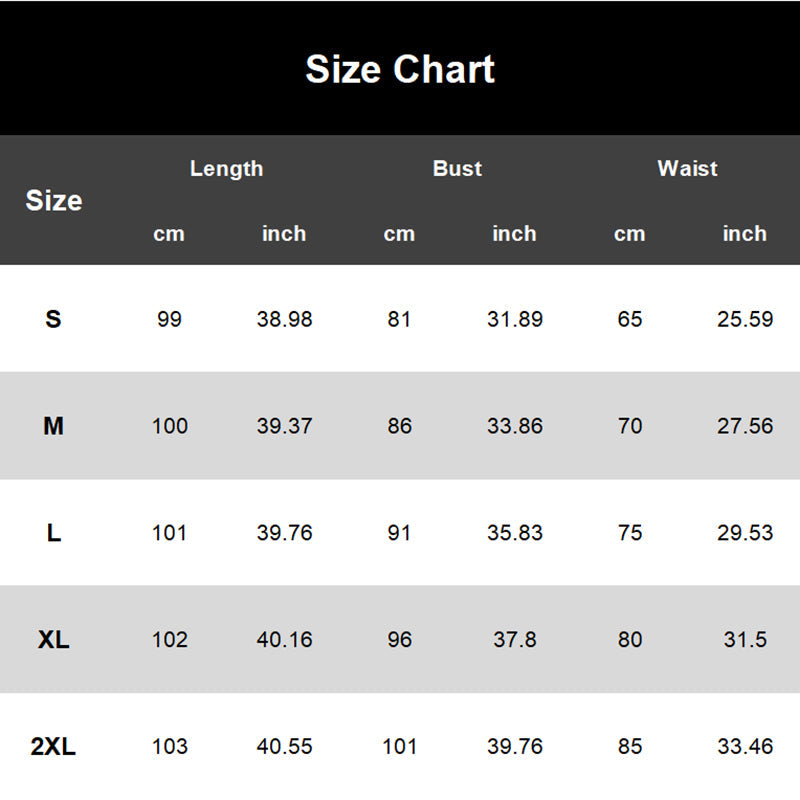Image resolution: width=800 pixels, height=800 pixels.
Task: Click the 29.53 inch waist value
Action: [745, 533]
